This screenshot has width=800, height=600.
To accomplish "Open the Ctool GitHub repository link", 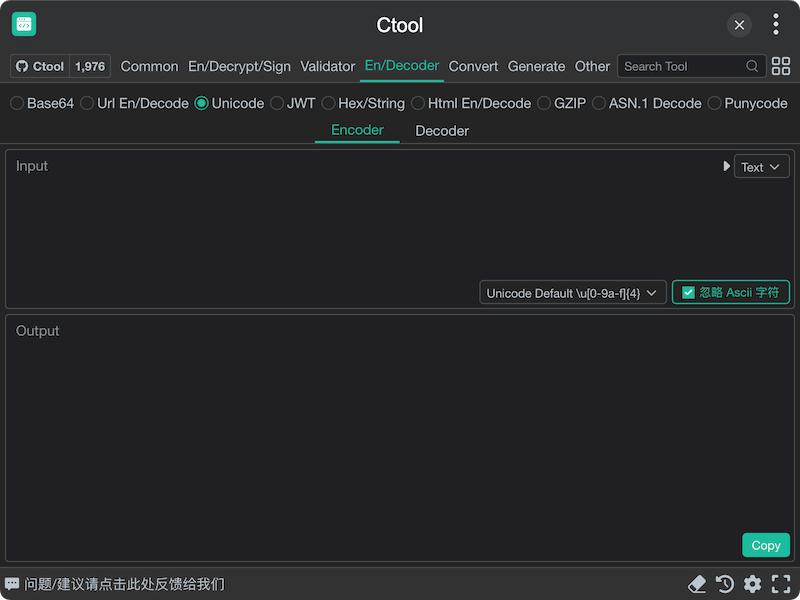I will coord(40,66).
